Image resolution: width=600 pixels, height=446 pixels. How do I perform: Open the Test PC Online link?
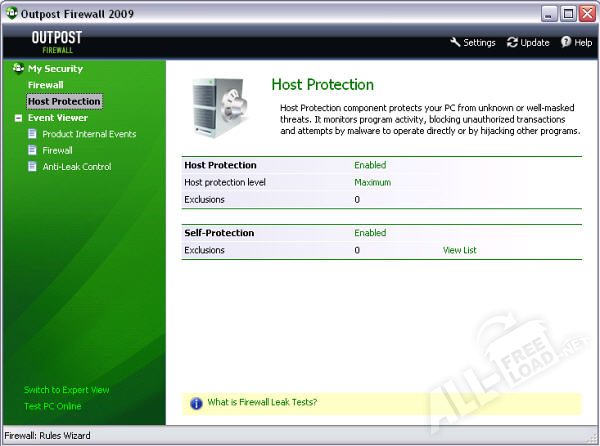click(53, 406)
